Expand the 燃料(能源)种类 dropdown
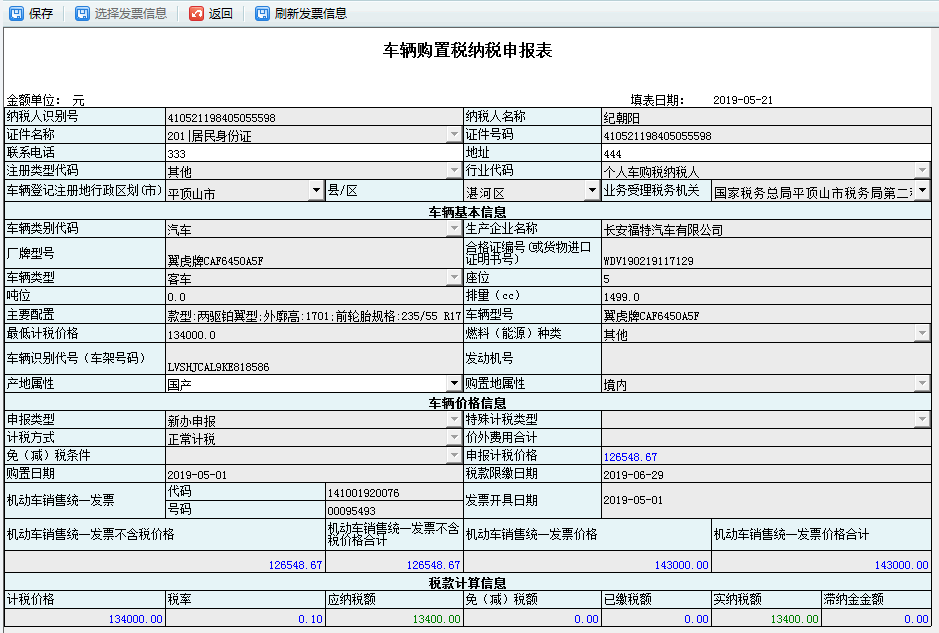This screenshot has height=633, width=939. (922, 334)
